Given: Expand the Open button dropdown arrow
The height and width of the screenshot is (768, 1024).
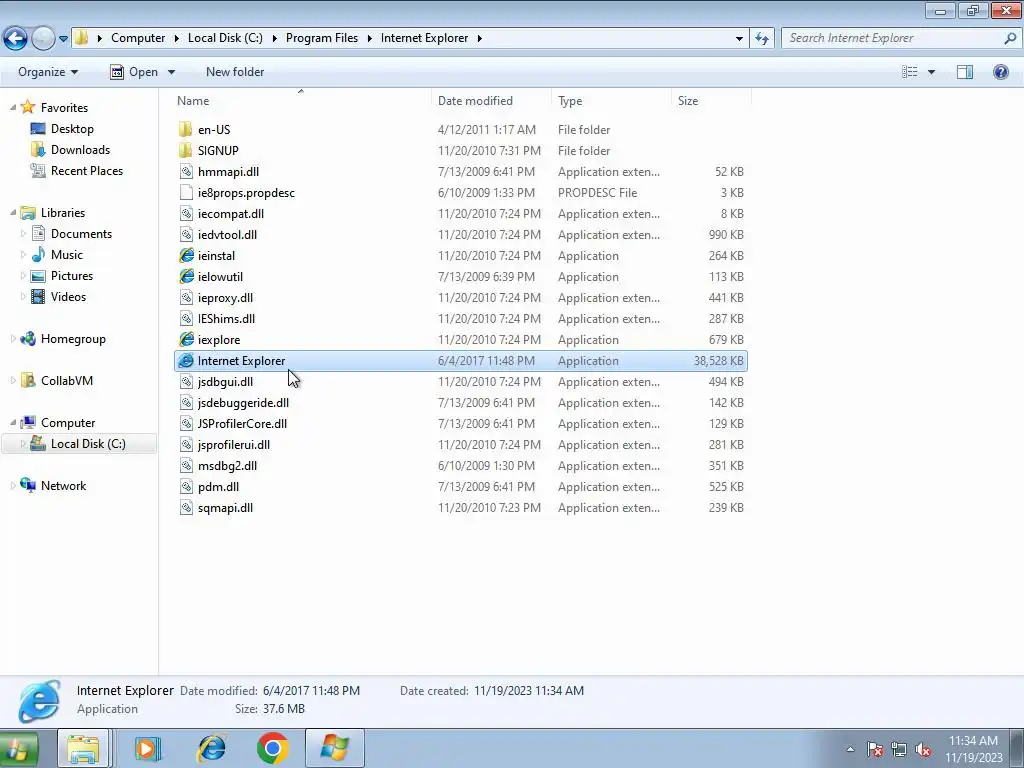Looking at the screenshot, I should pos(171,72).
